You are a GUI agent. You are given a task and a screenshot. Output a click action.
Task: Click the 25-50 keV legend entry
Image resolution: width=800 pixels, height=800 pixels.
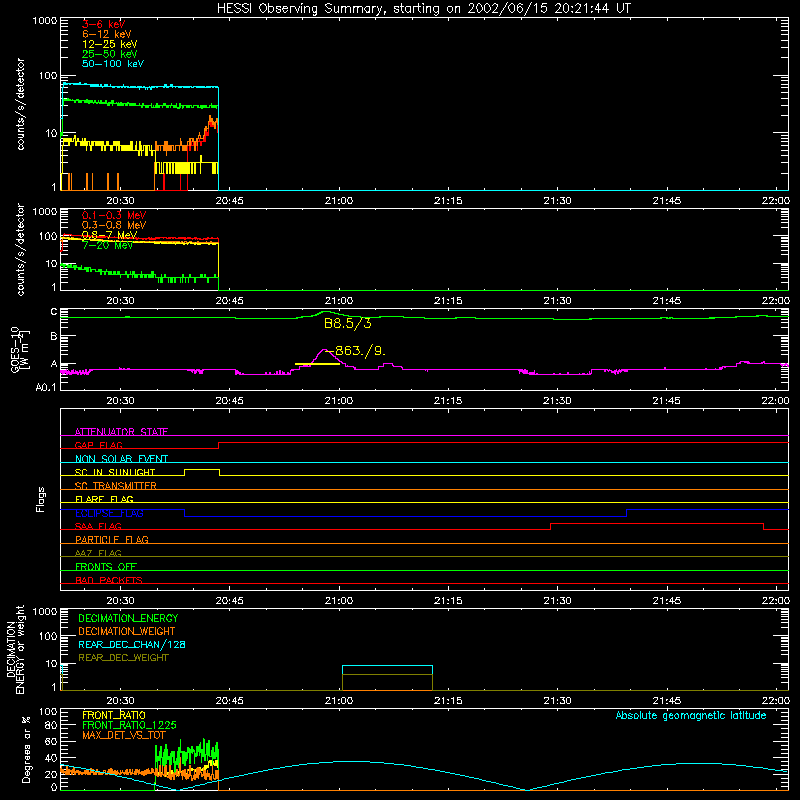(110, 54)
